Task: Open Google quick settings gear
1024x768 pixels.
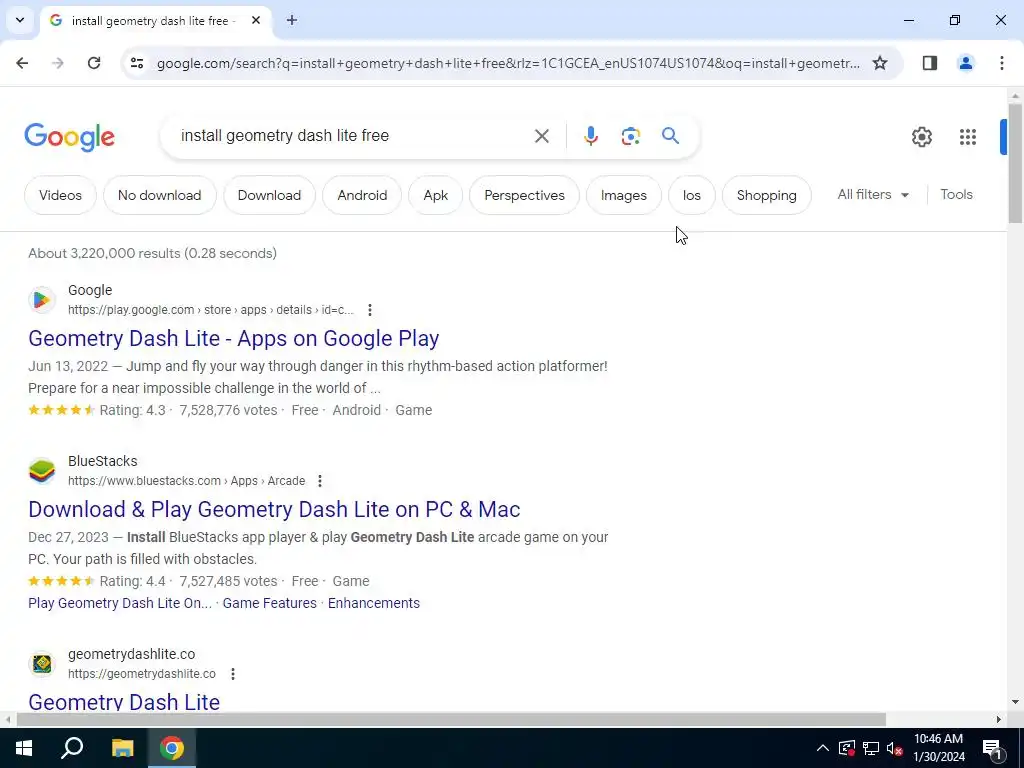Action: tap(921, 136)
